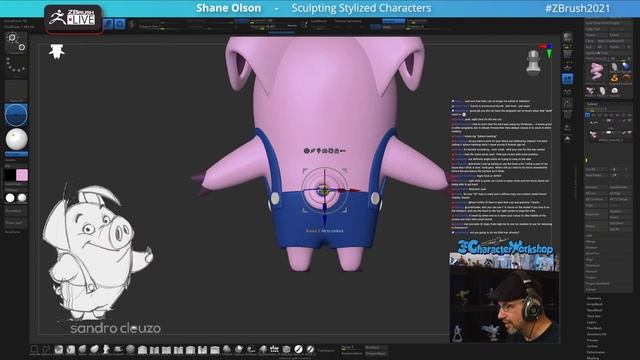Select the crown-shaped brush in bottom shelf
Viewport: 640px width, 360px height.
(x=274, y=349)
